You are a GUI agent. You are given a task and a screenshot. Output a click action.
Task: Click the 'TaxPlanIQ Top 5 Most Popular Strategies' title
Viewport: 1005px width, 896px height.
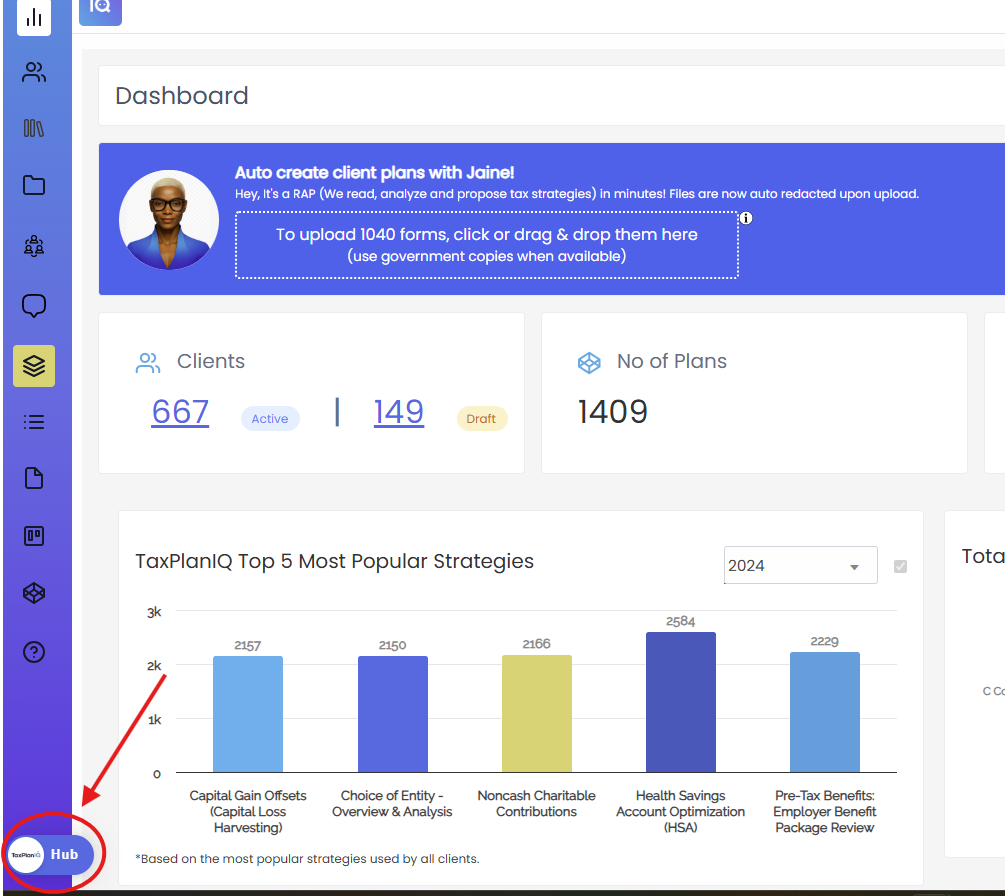335,561
